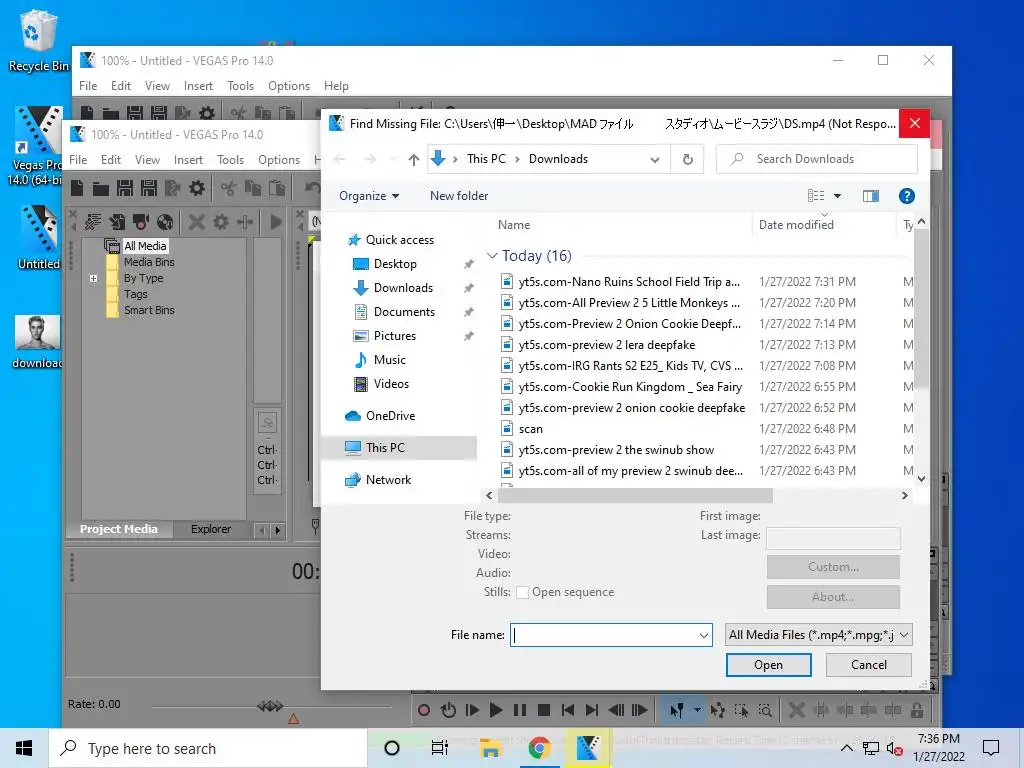Click New folder in the file dialog
This screenshot has height=768, width=1024.
click(x=458, y=196)
